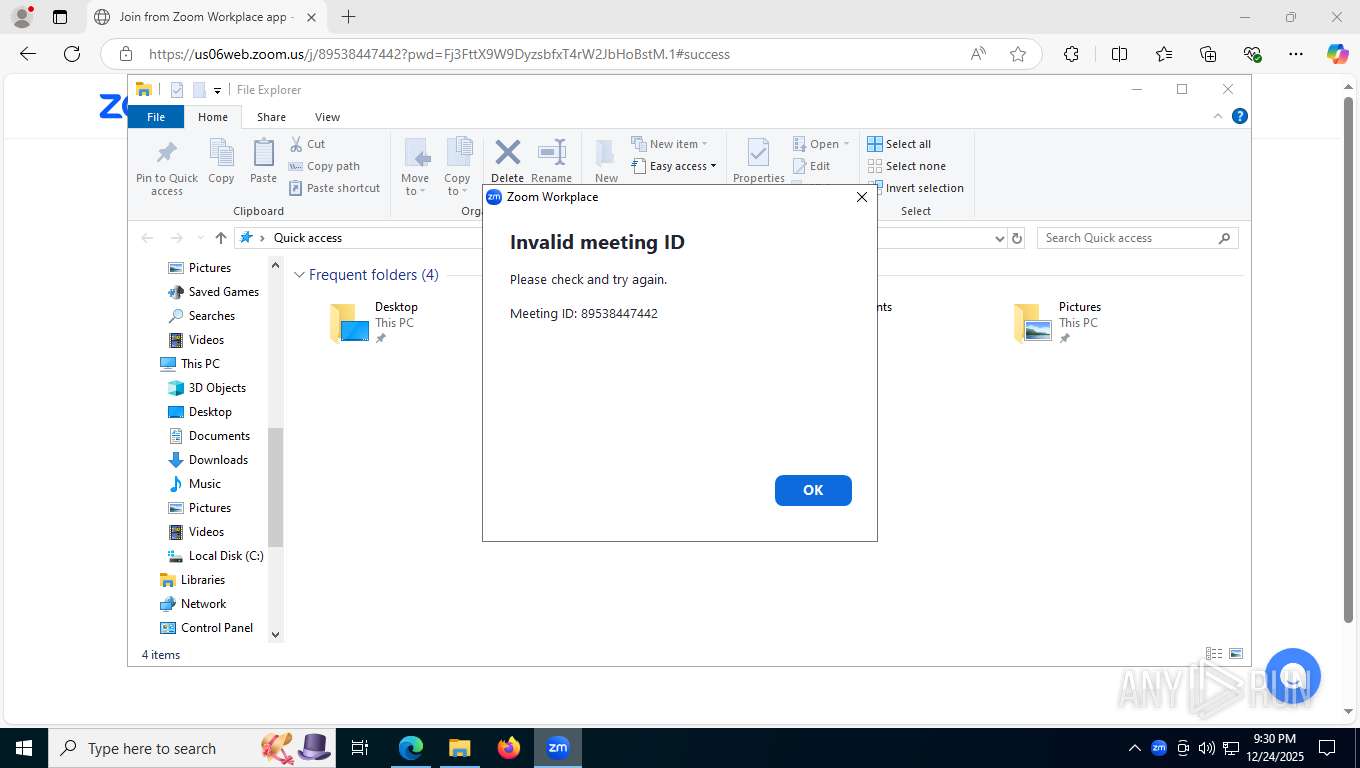
Task: Refresh the Edge browser page
Action: (72, 54)
